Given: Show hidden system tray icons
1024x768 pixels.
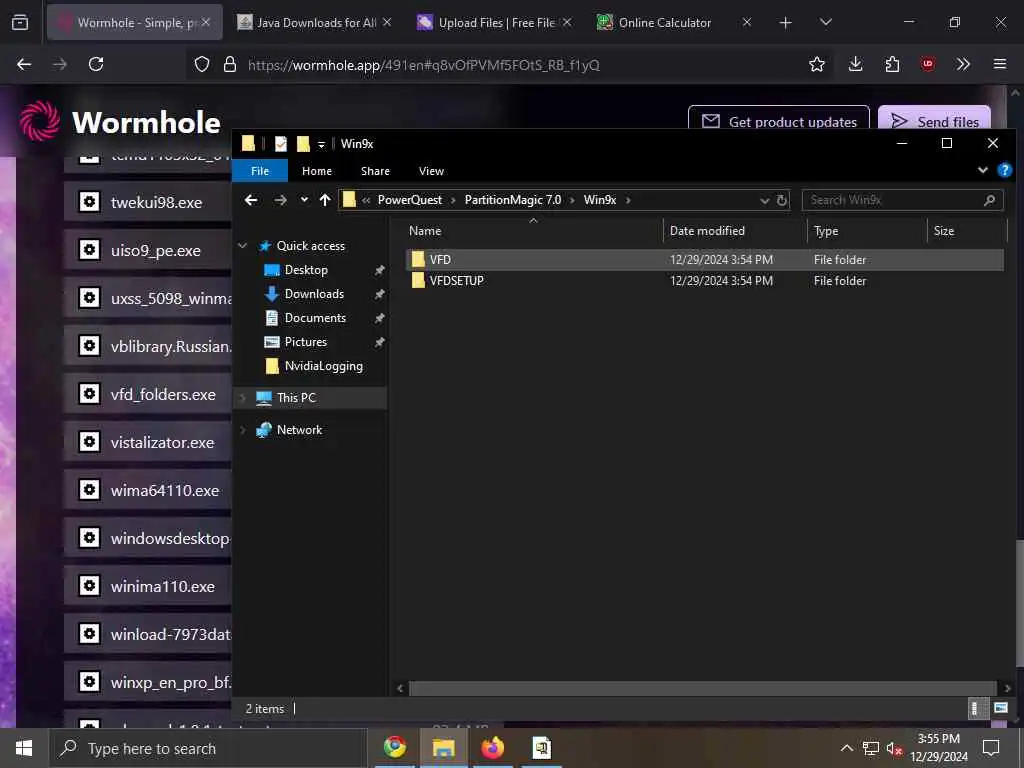Looking at the screenshot, I should point(846,748).
